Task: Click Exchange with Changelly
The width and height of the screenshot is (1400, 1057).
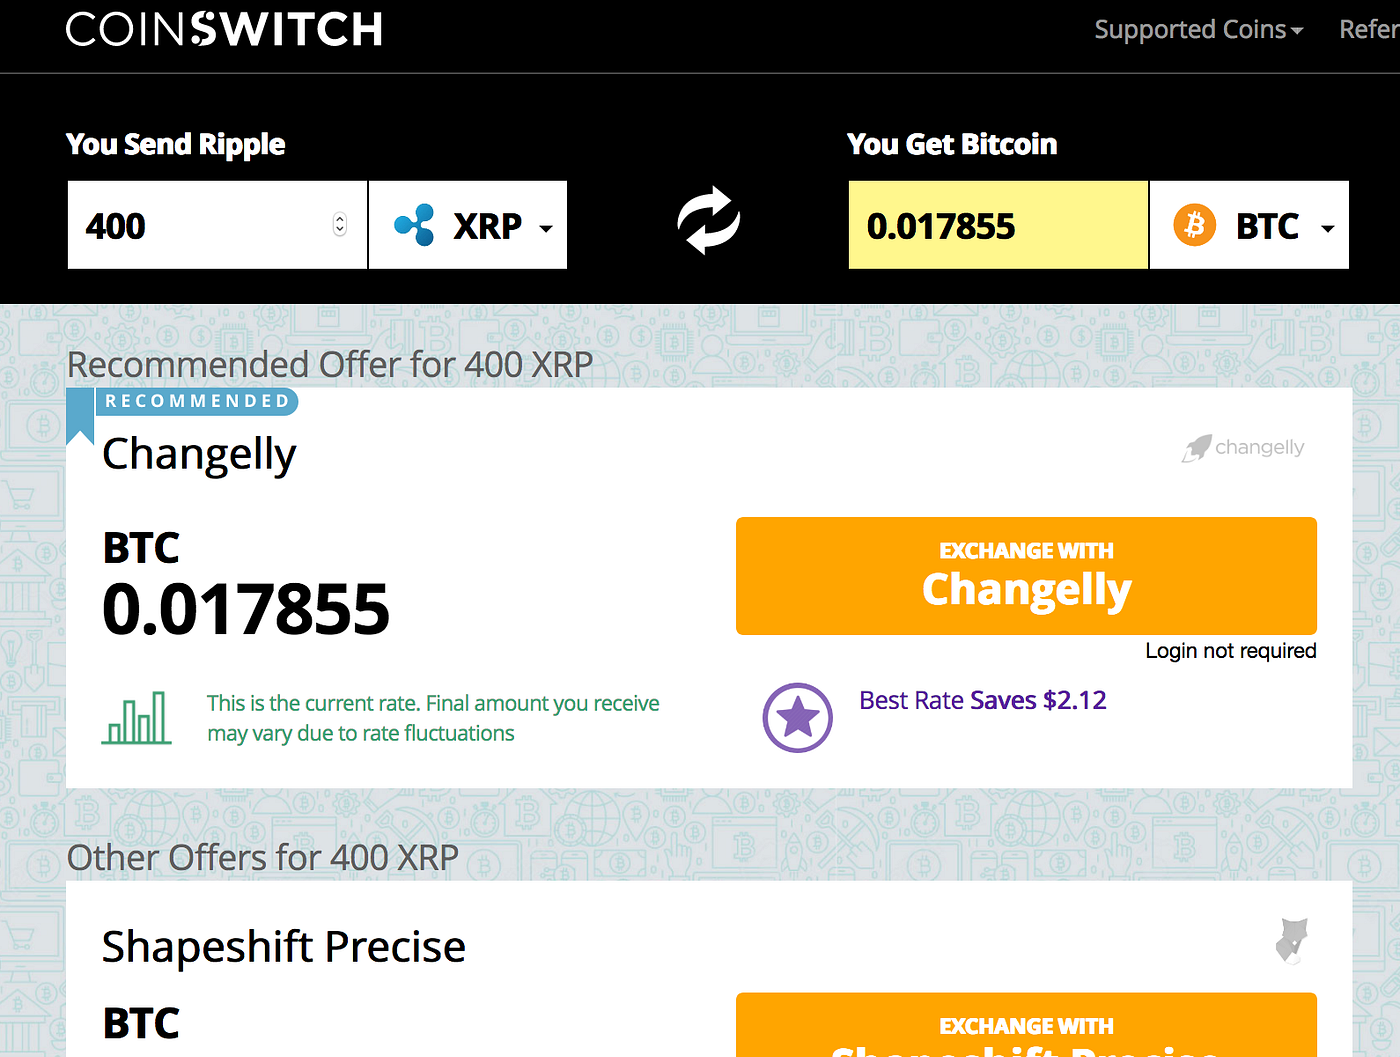Action: pos(1026,576)
